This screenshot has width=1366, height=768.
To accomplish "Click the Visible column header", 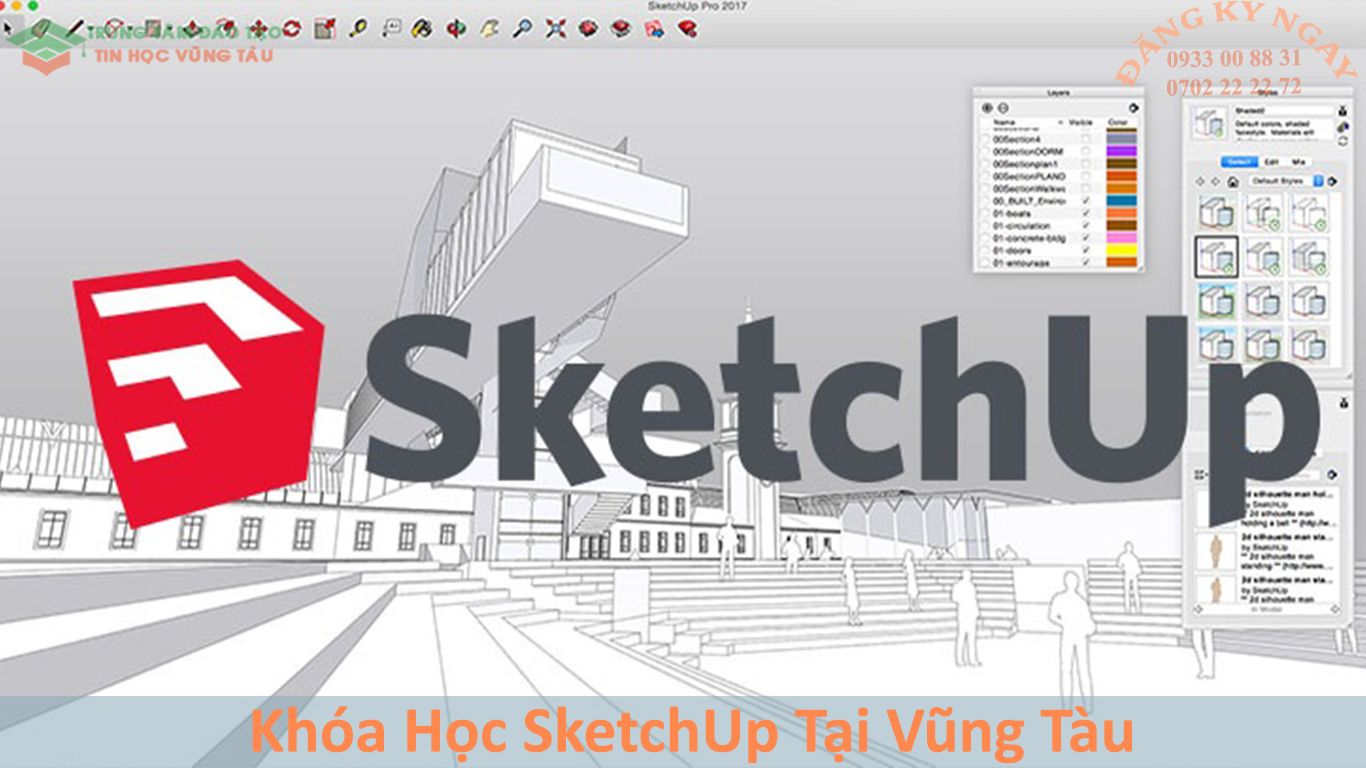I will [1081, 122].
